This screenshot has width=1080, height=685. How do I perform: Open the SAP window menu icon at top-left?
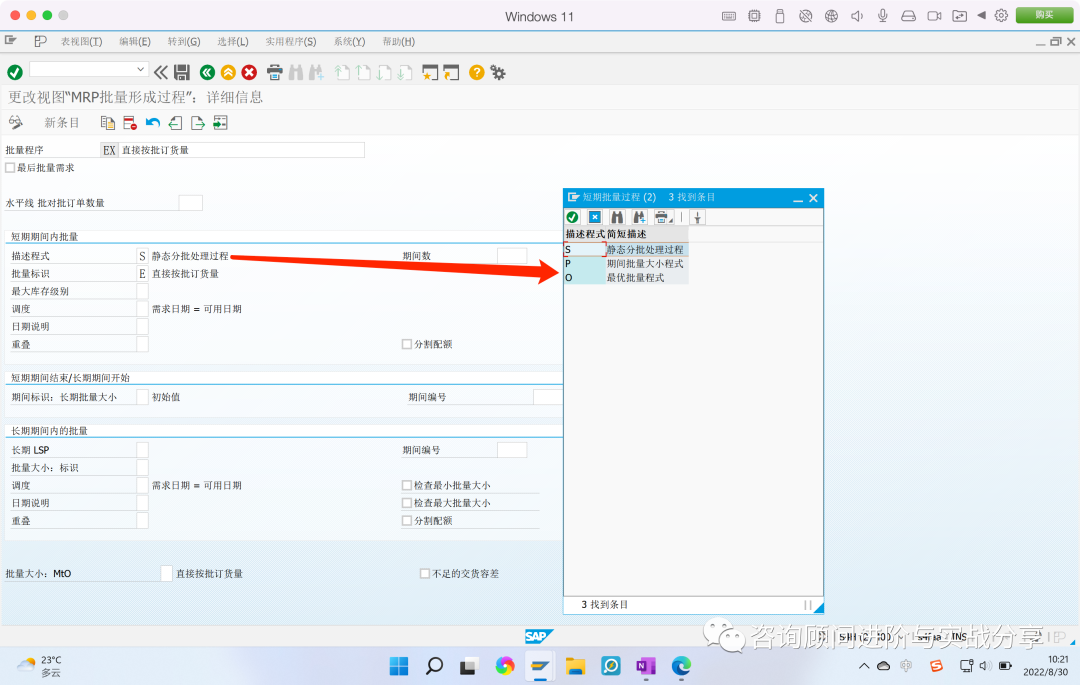[10, 41]
